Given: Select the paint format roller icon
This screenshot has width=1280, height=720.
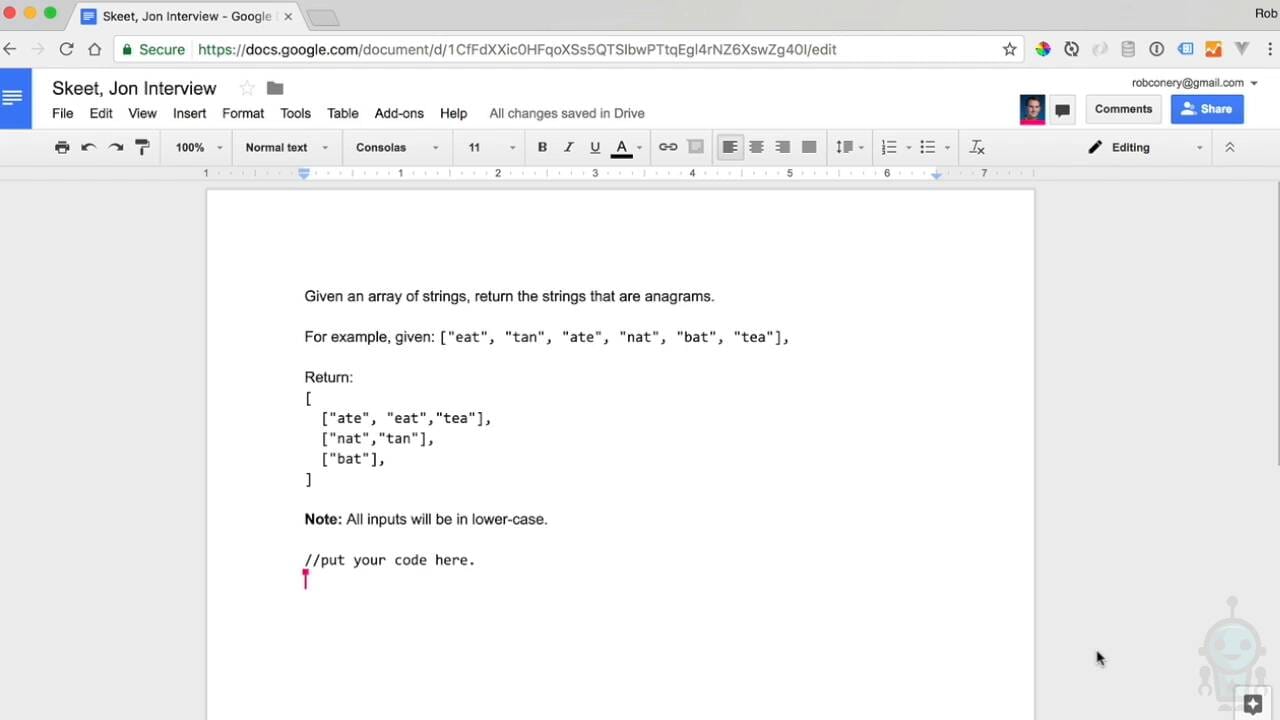Looking at the screenshot, I should pyautogui.click(x=142, y=147).
